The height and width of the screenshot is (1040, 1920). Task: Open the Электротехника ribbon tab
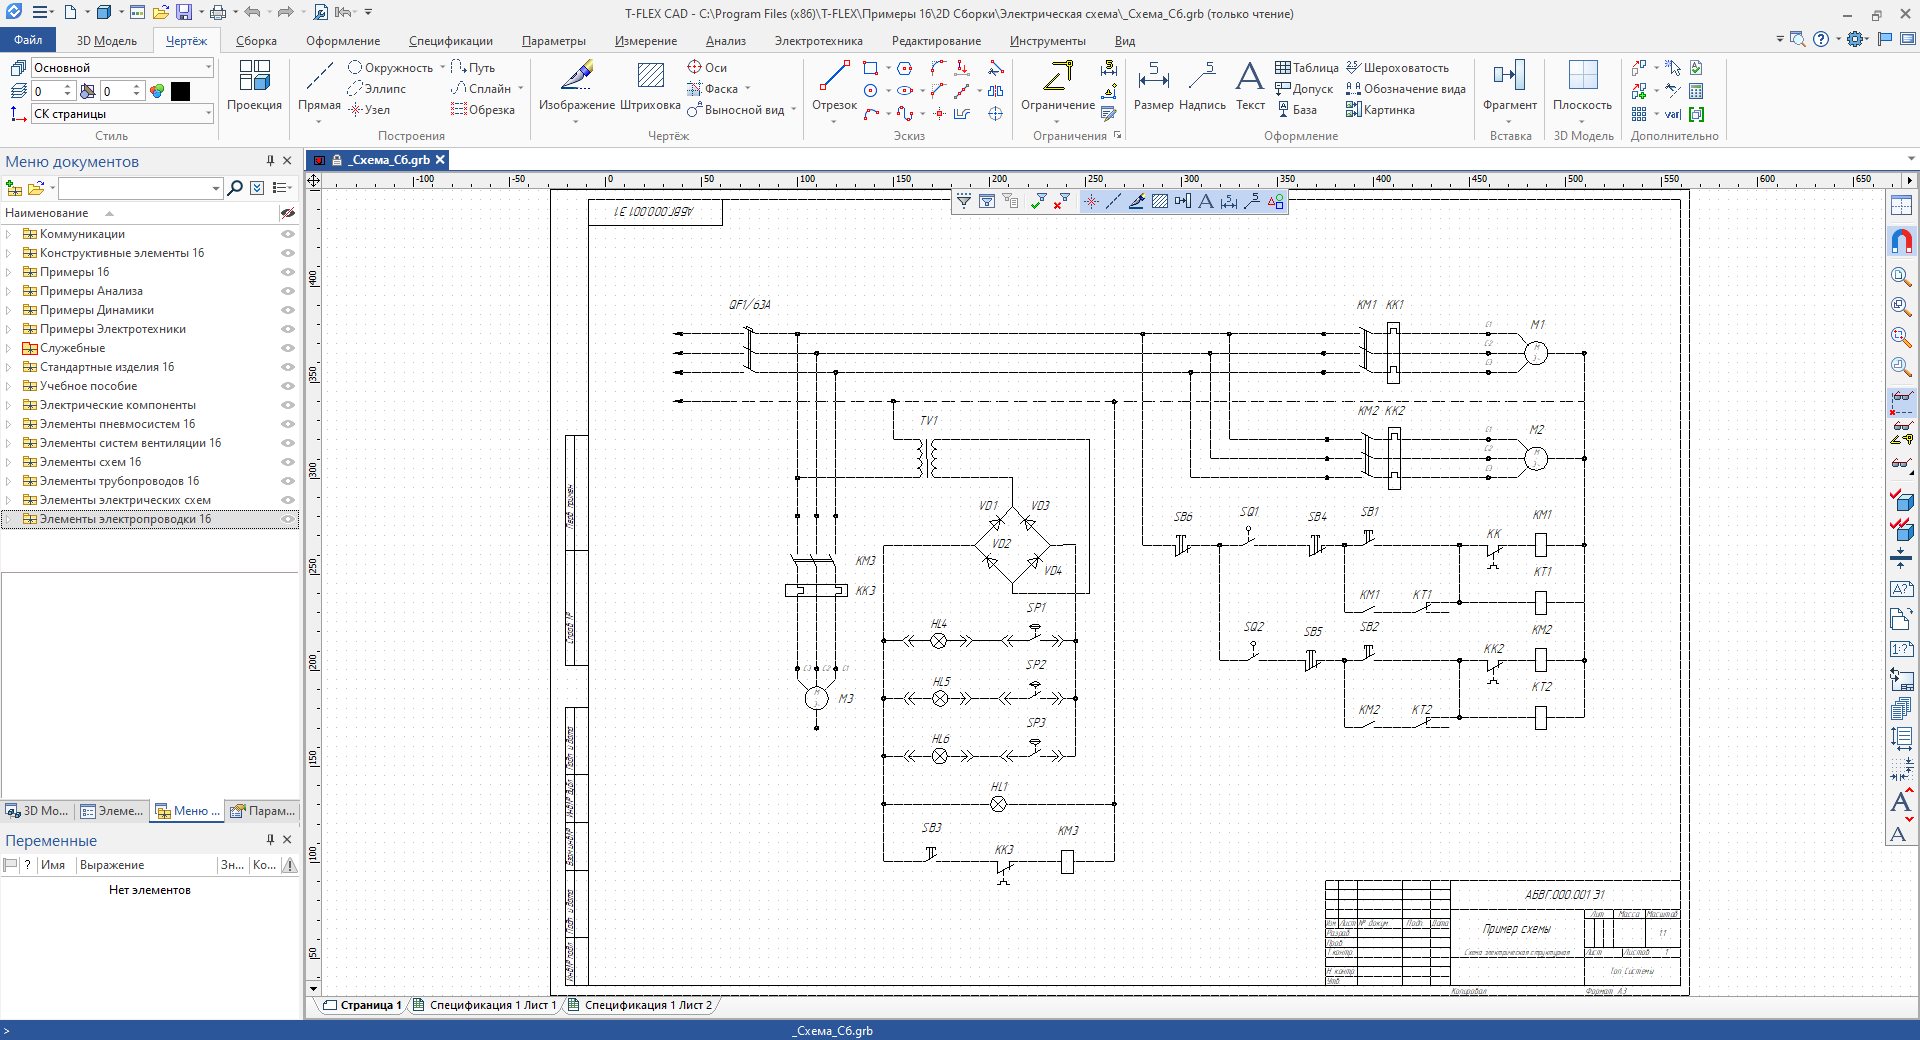pyautogui.click(x=818, y=41)
